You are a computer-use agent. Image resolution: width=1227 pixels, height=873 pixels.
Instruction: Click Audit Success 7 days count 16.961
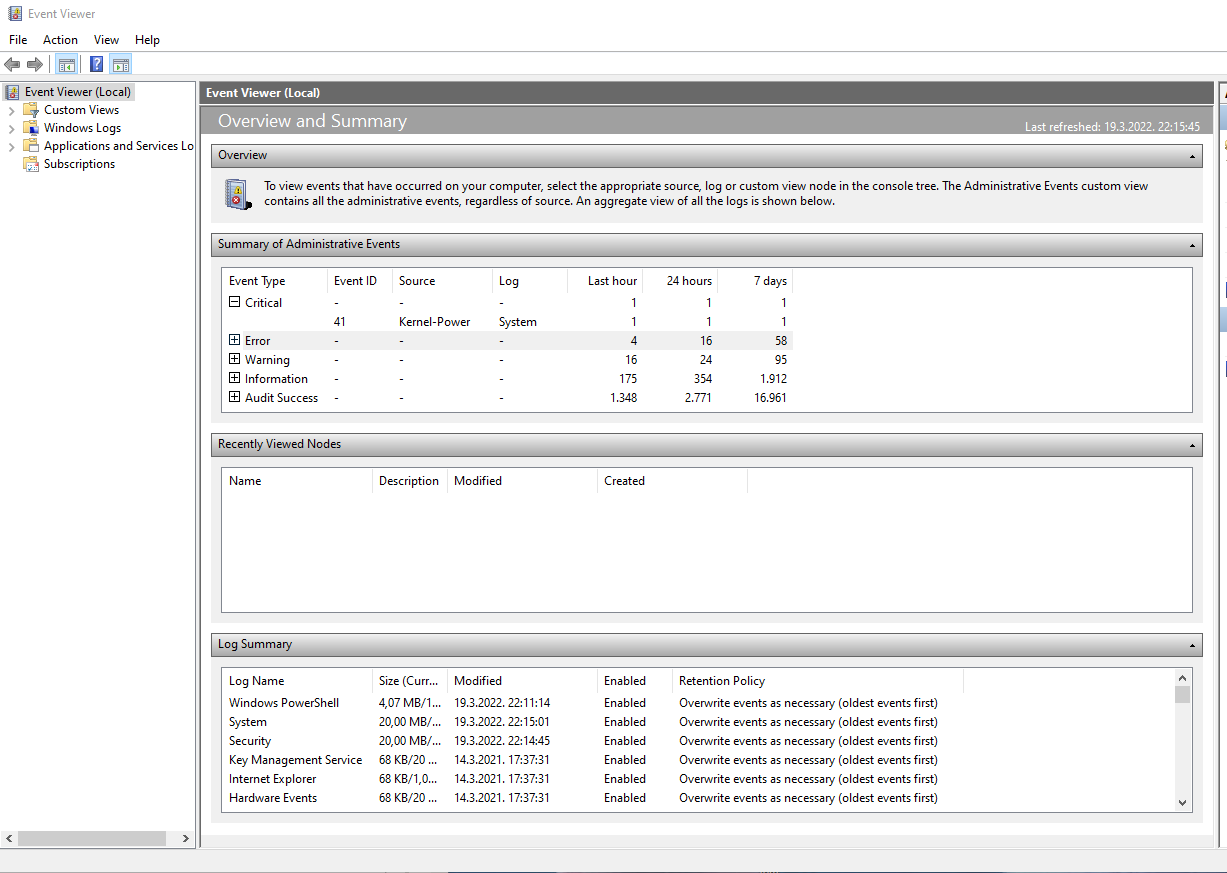770,398
